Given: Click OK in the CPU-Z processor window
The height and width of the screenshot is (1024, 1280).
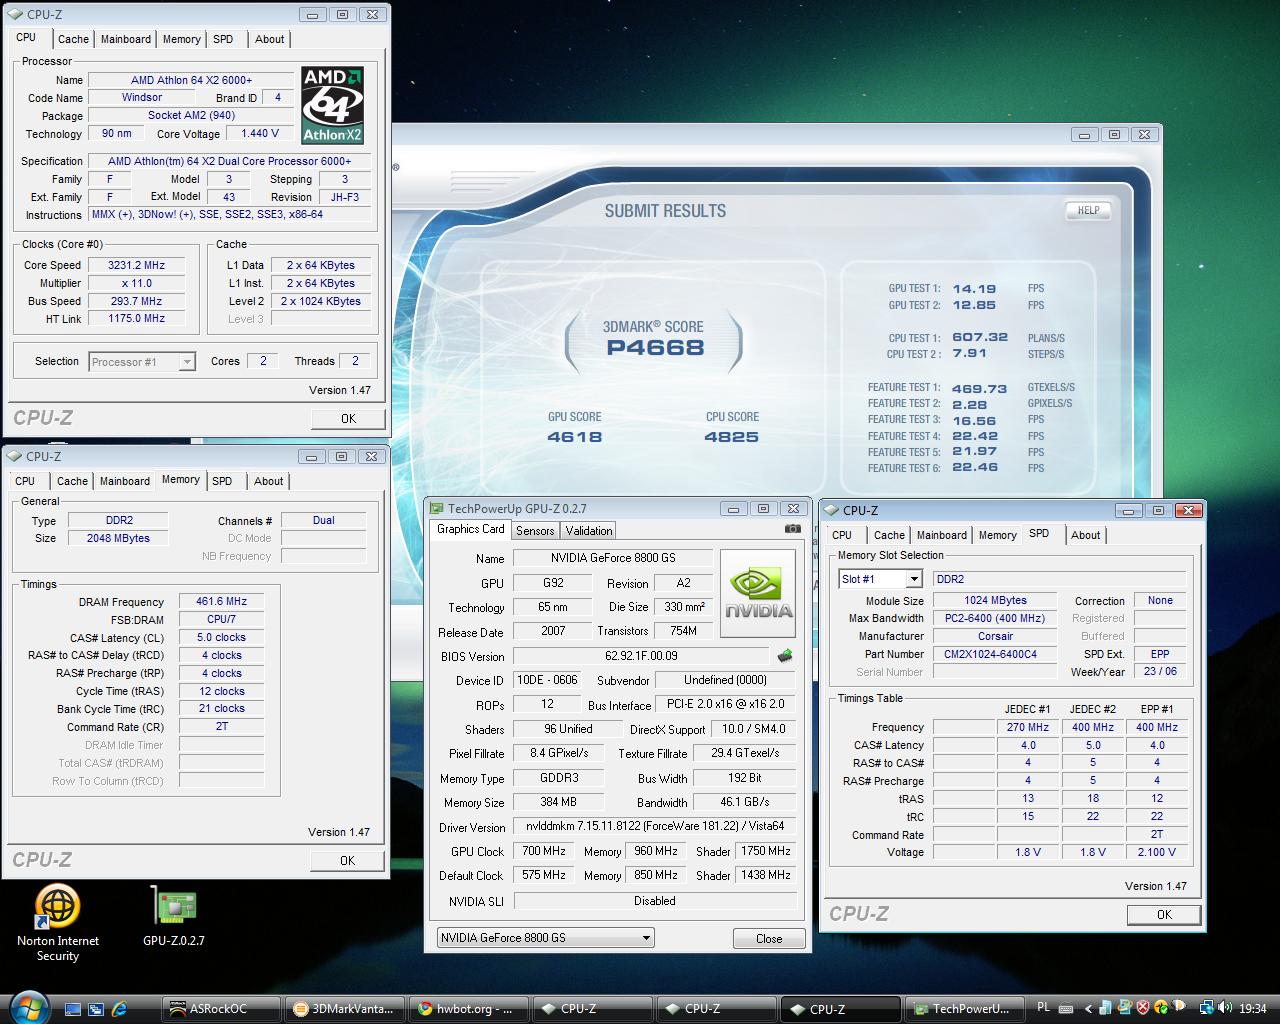Looking at the screenshot, I should 348,418.
